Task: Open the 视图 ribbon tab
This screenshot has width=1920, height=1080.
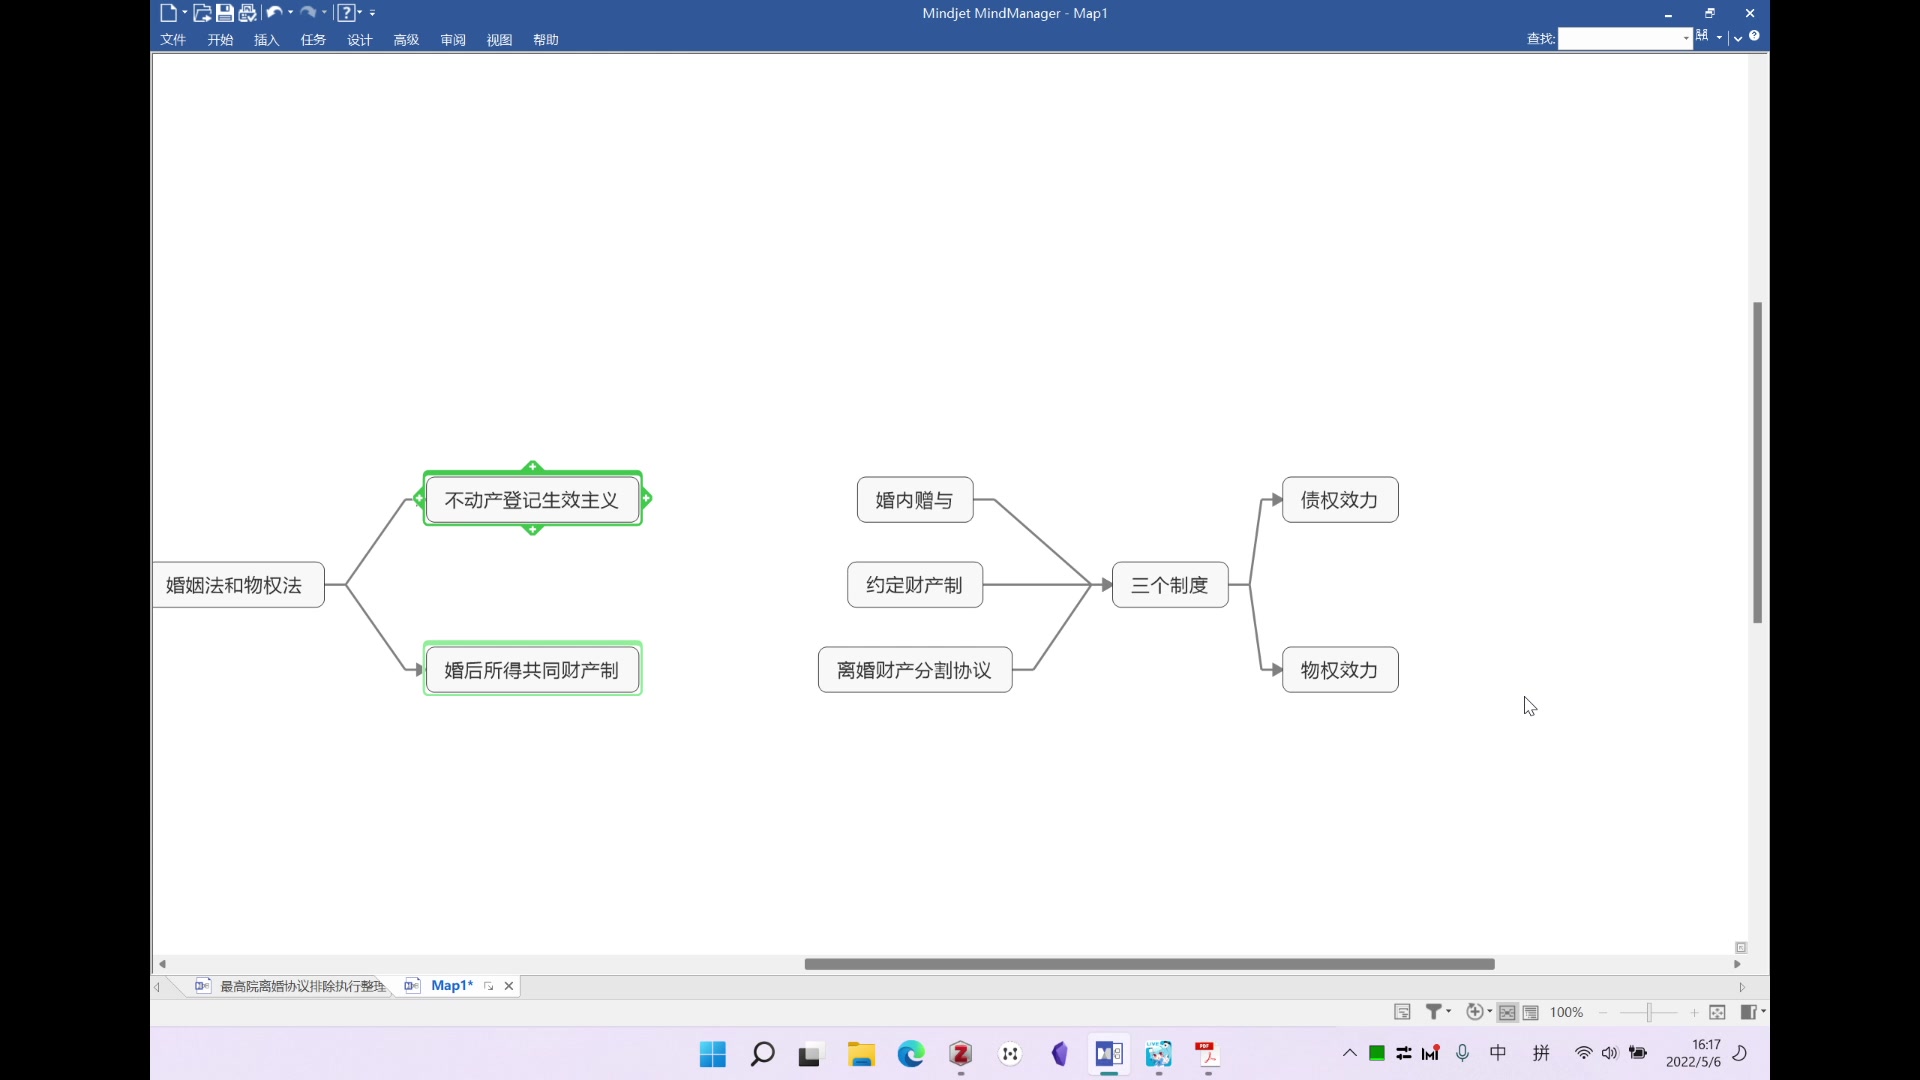Action: pos(499,40)
